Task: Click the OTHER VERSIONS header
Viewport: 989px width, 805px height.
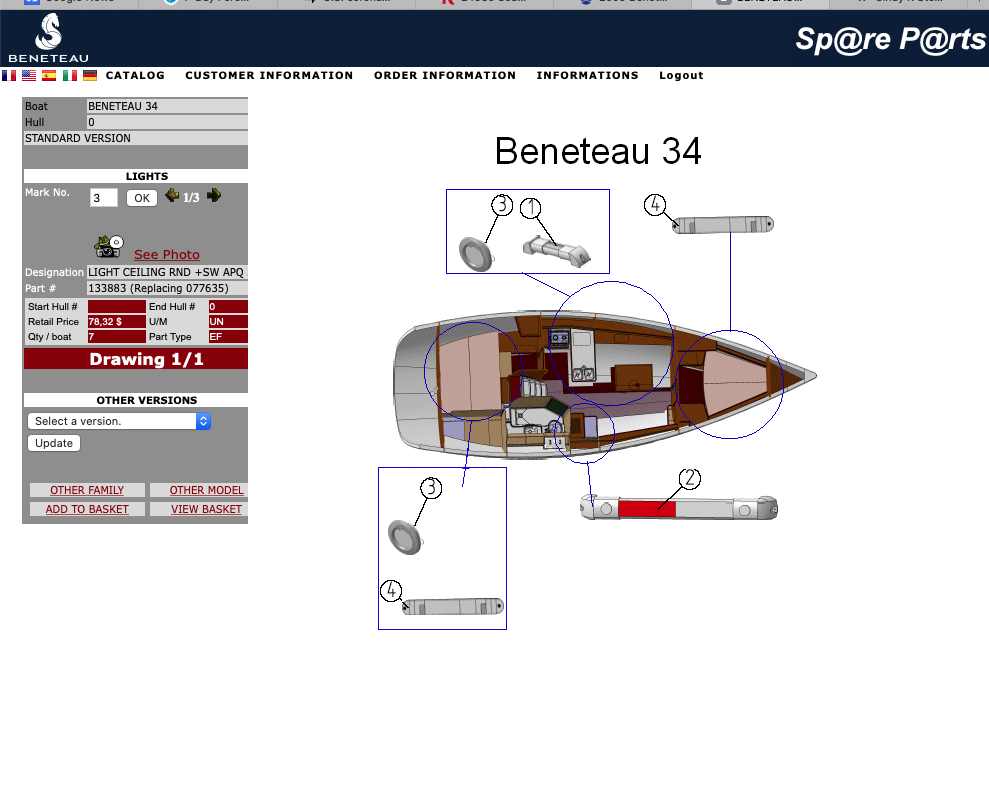Action: (136, 400)
